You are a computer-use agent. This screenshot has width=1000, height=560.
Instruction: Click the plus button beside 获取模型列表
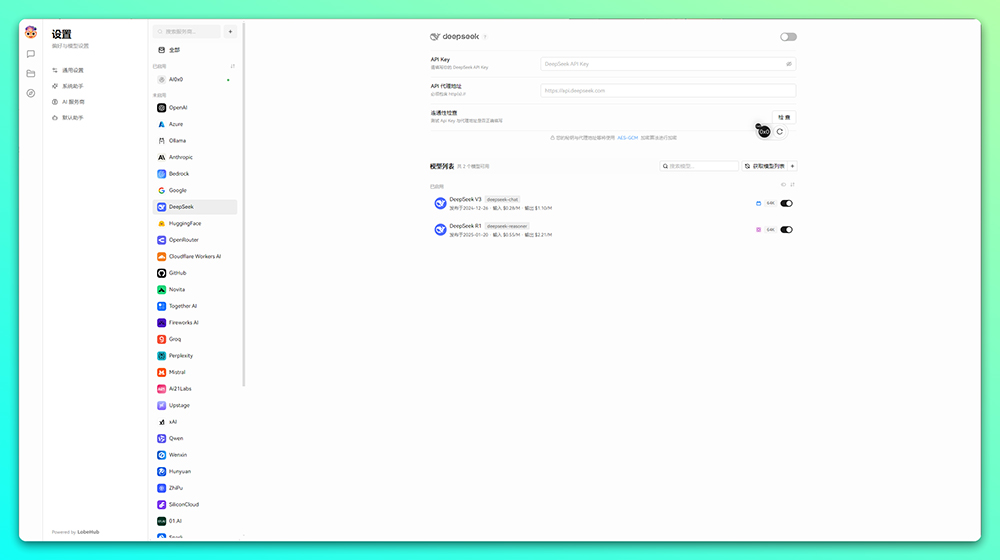click(793, 166)
